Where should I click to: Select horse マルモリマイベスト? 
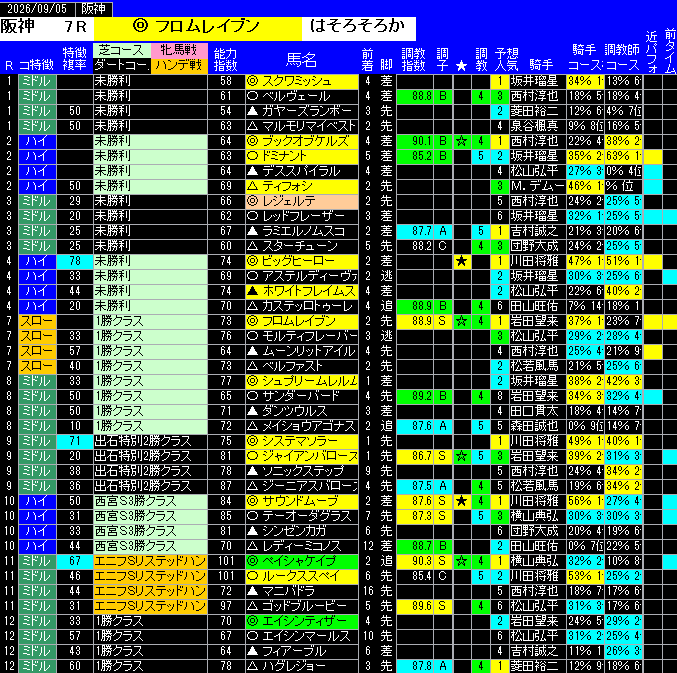(x=302, y=126)
